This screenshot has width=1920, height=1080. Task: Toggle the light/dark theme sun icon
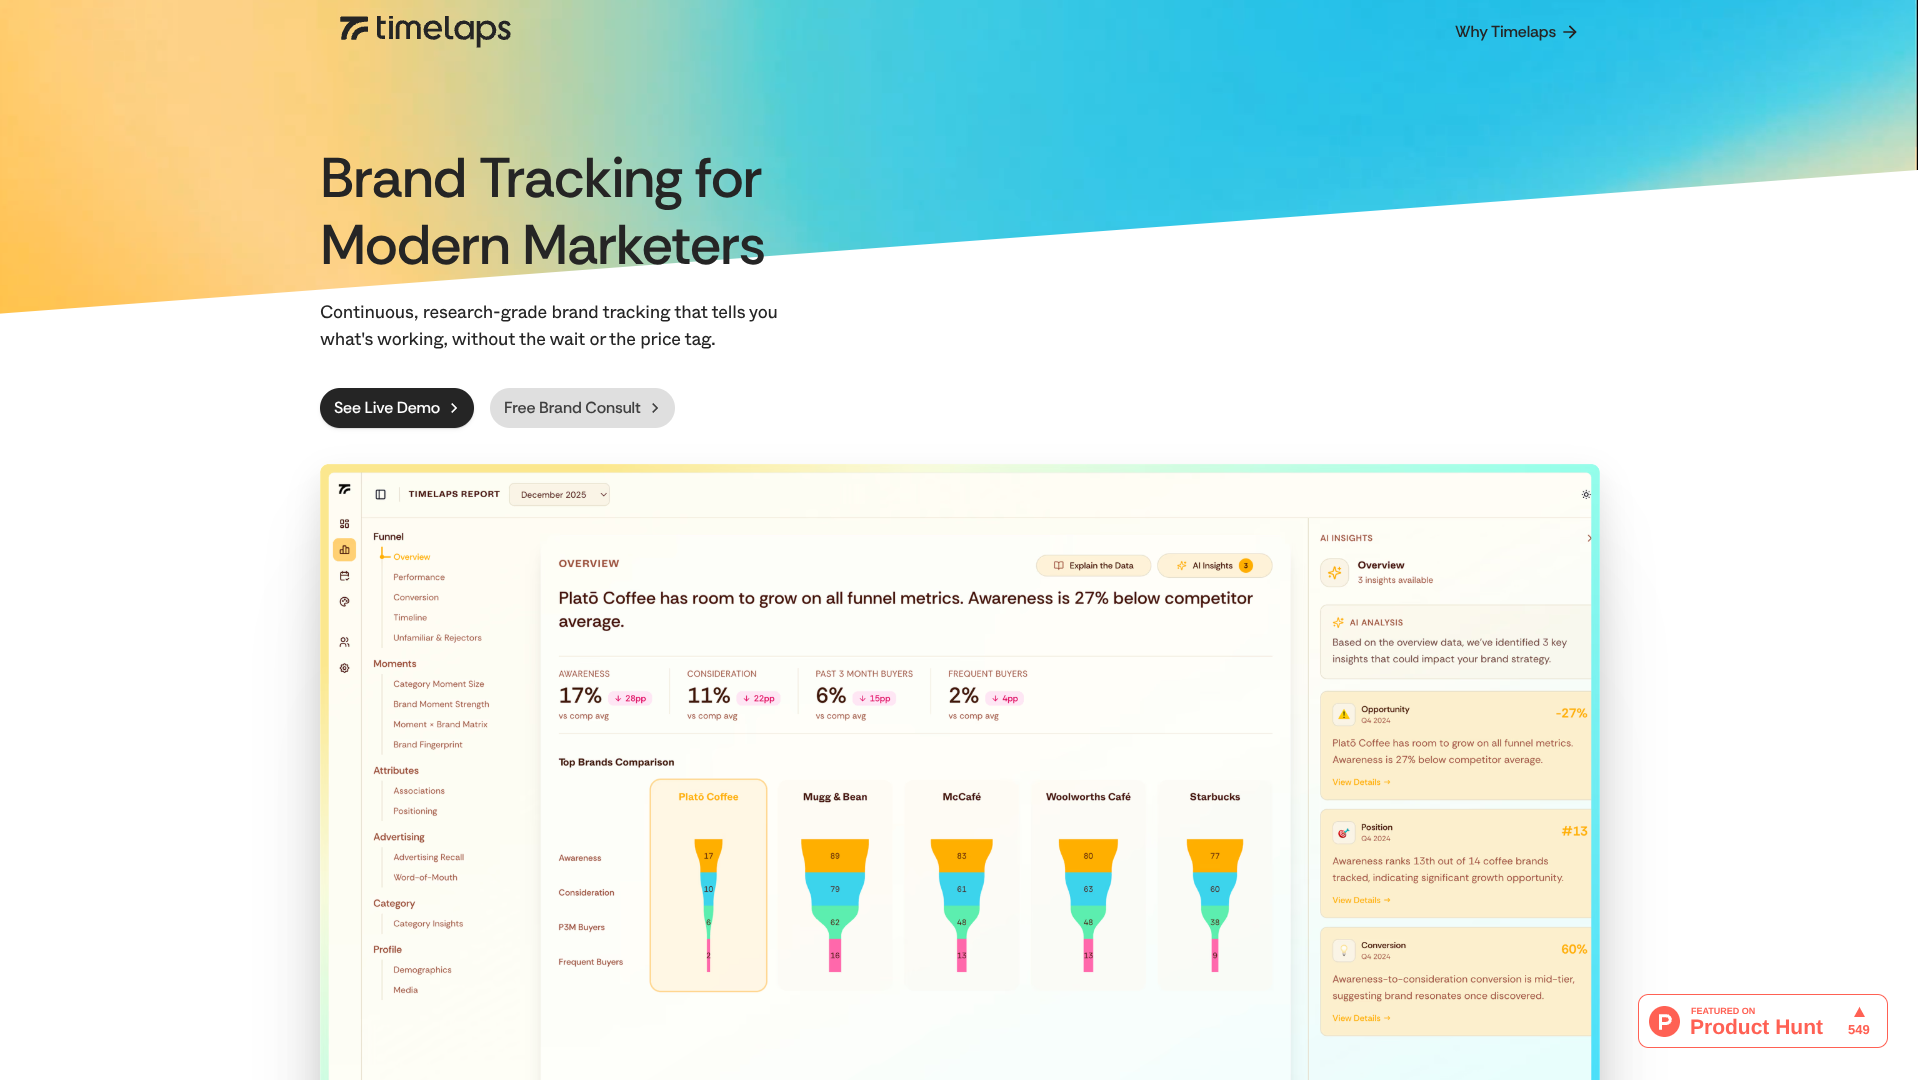click(1585, 495)
